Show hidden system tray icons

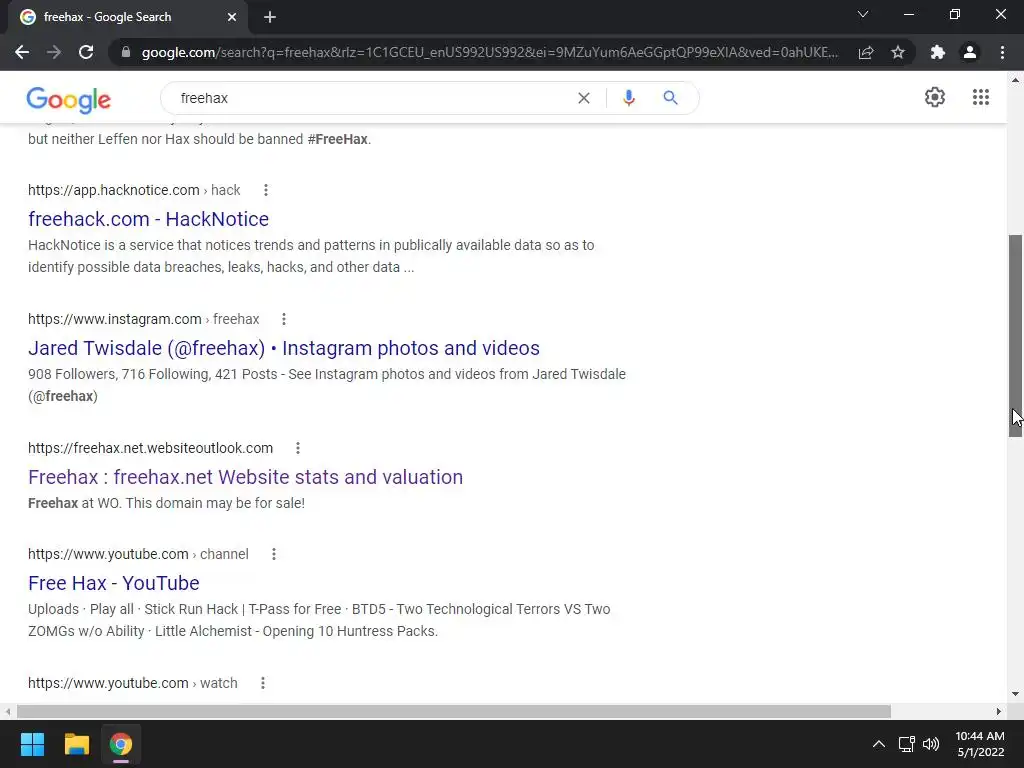[x=879, y=744]
